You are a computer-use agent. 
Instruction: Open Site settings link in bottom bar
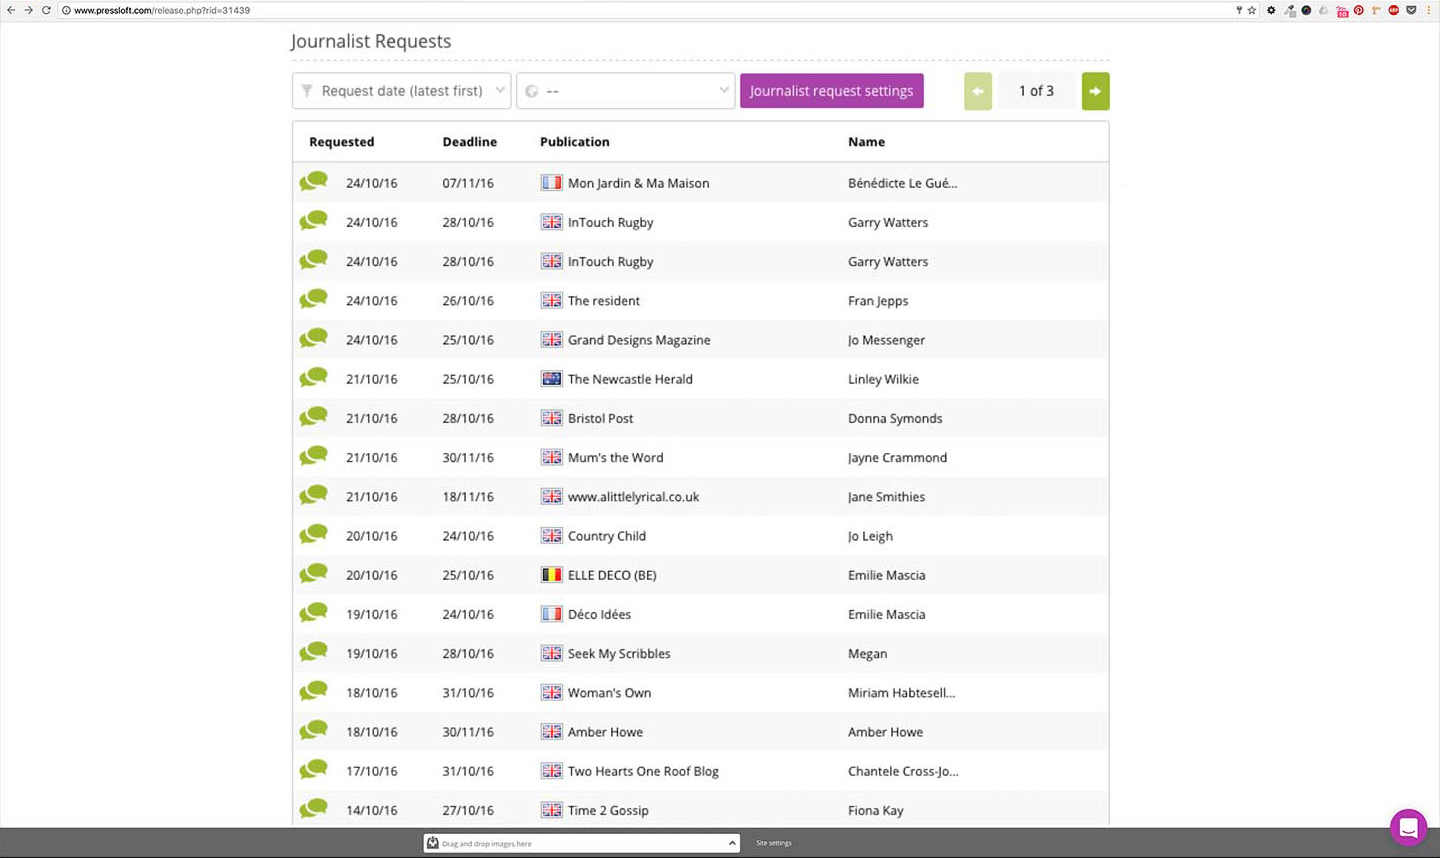[x=773, y=843]
